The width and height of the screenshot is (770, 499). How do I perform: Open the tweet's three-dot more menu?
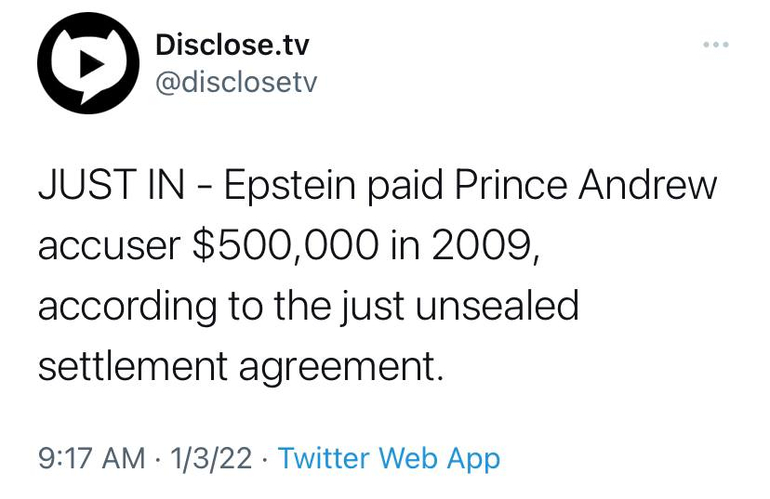[x=716, y=45]
